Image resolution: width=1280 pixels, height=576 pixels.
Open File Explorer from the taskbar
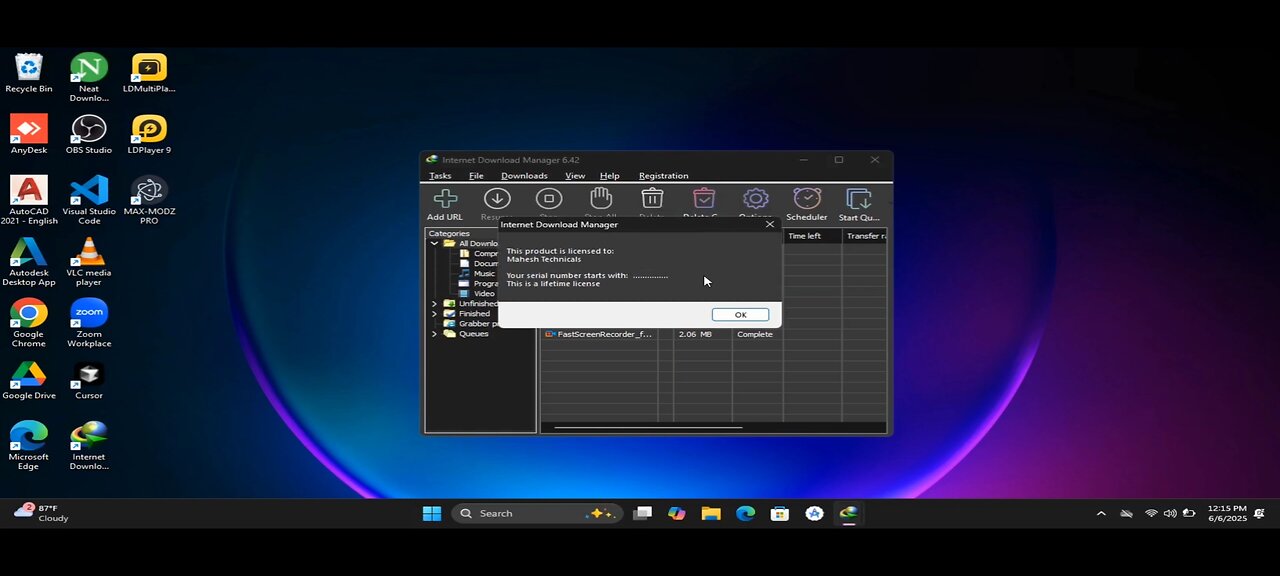[711, 513]
